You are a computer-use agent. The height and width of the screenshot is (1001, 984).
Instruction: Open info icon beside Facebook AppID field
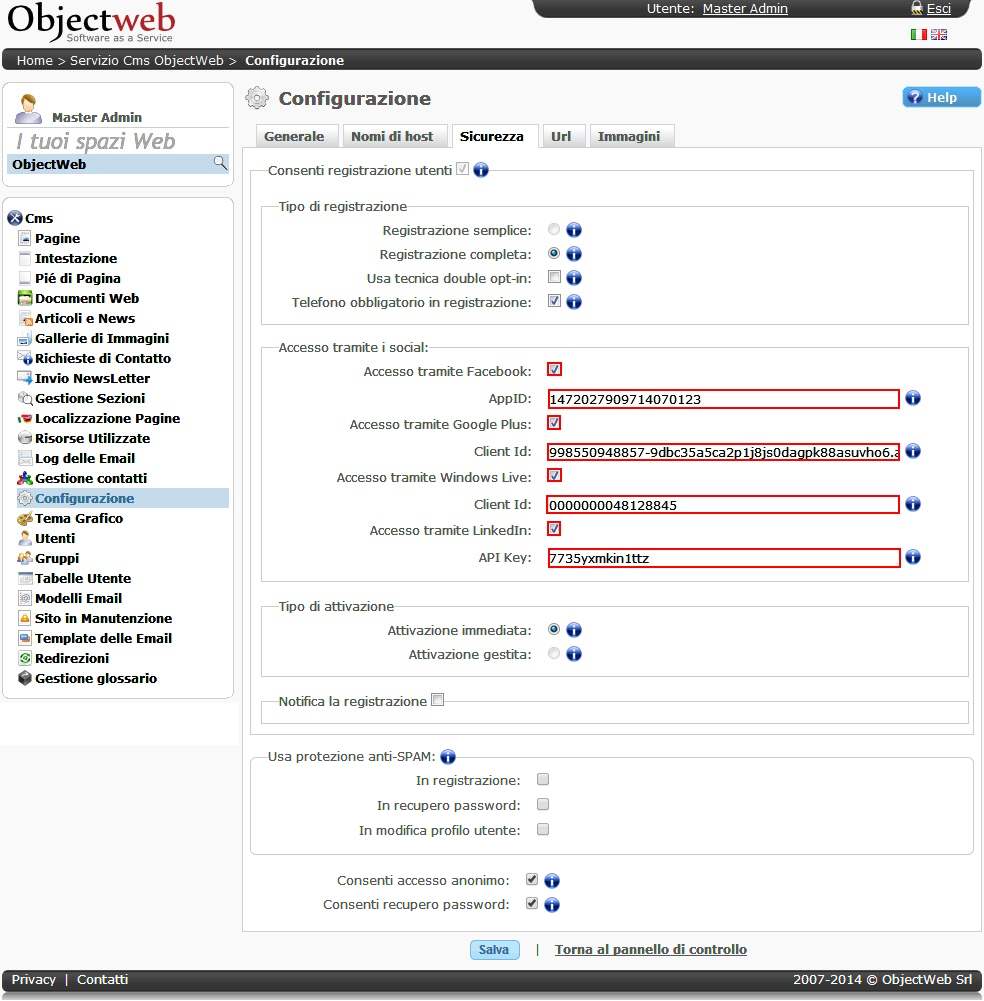tap(912, 398)
